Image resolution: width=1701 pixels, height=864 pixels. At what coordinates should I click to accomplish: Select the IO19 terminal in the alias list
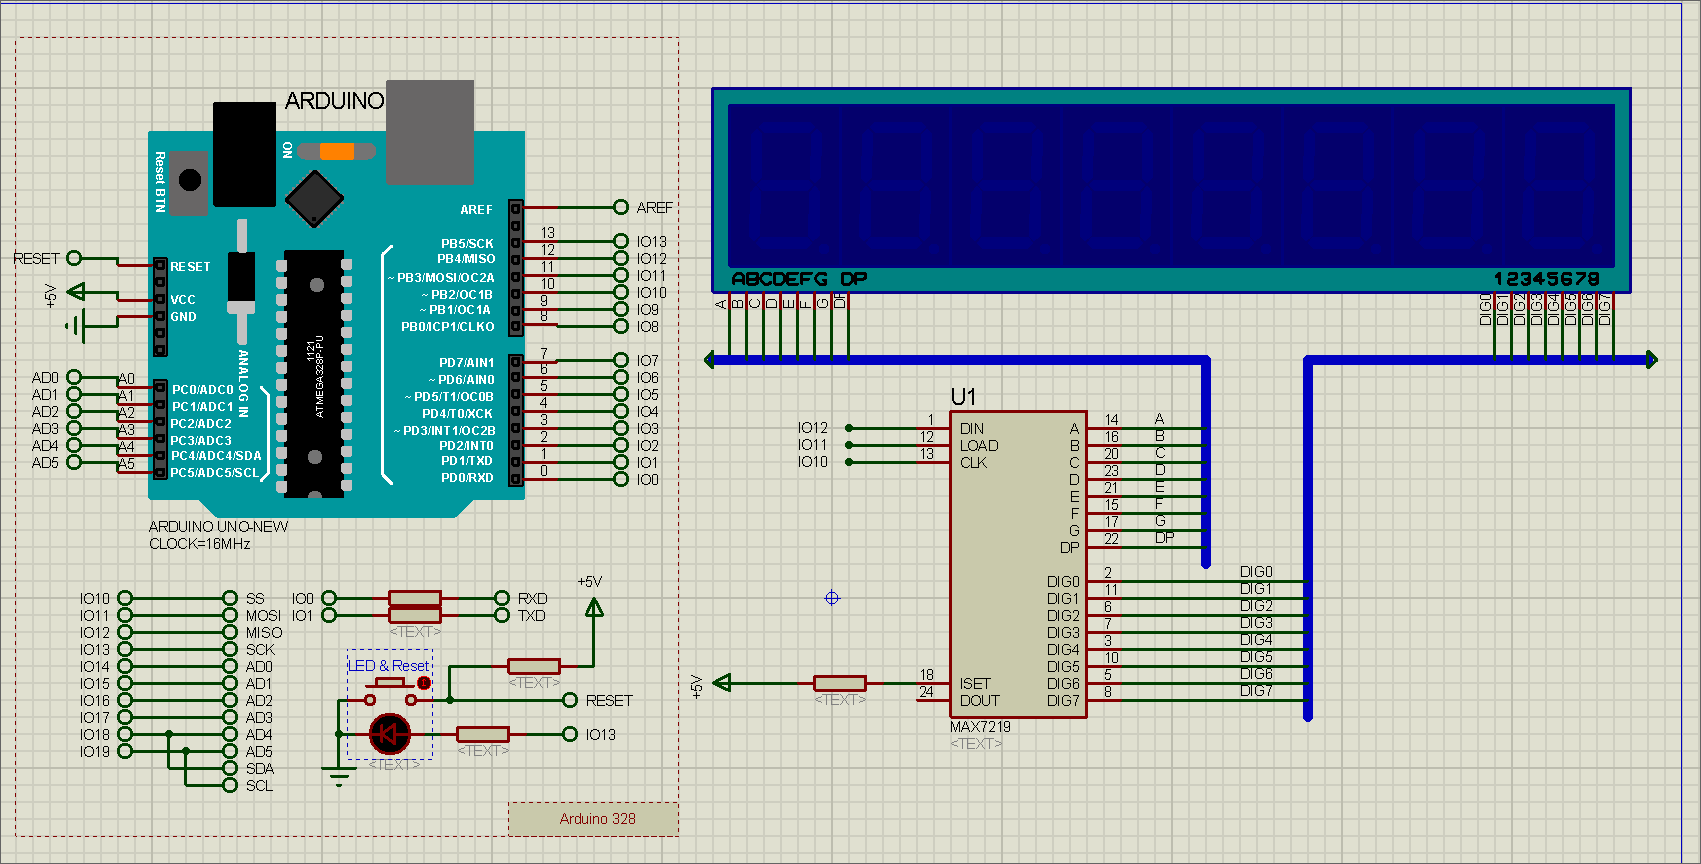(125, 751)
